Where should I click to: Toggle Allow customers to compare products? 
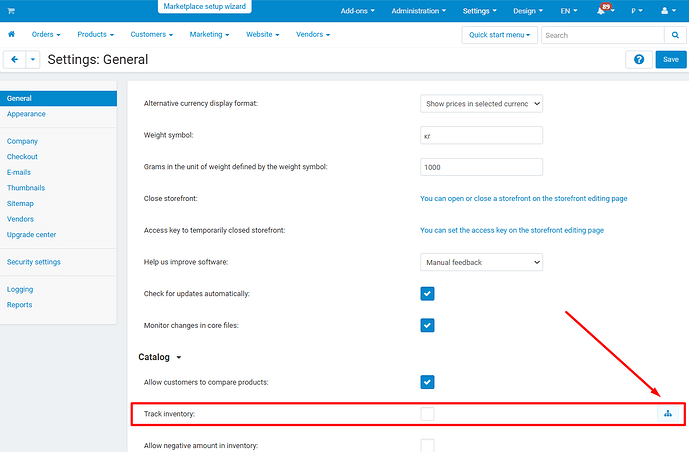tap(427, 382)
